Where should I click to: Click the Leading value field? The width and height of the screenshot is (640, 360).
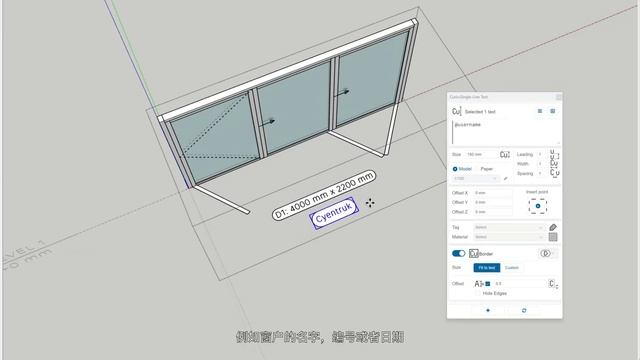(541, 154)
